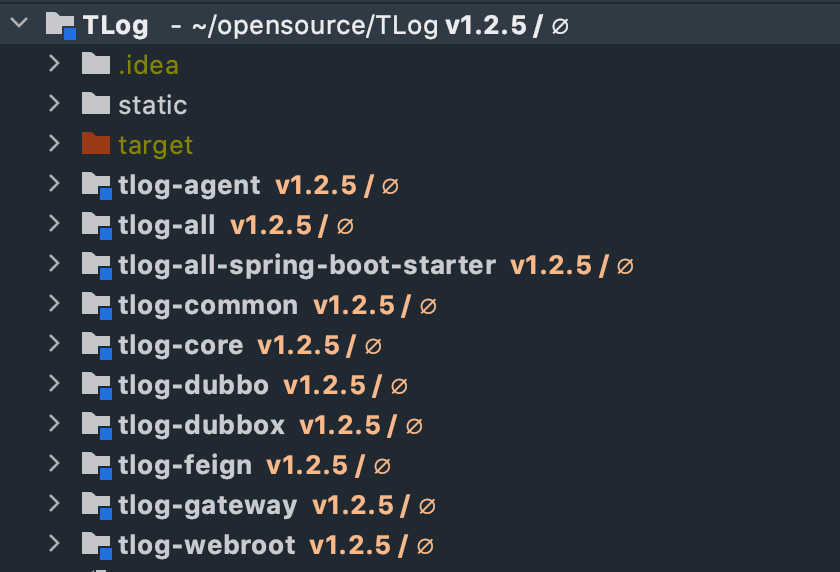Select the tlog-dubbox module name
Screen dimensions: 840x572
click(201, 425)
